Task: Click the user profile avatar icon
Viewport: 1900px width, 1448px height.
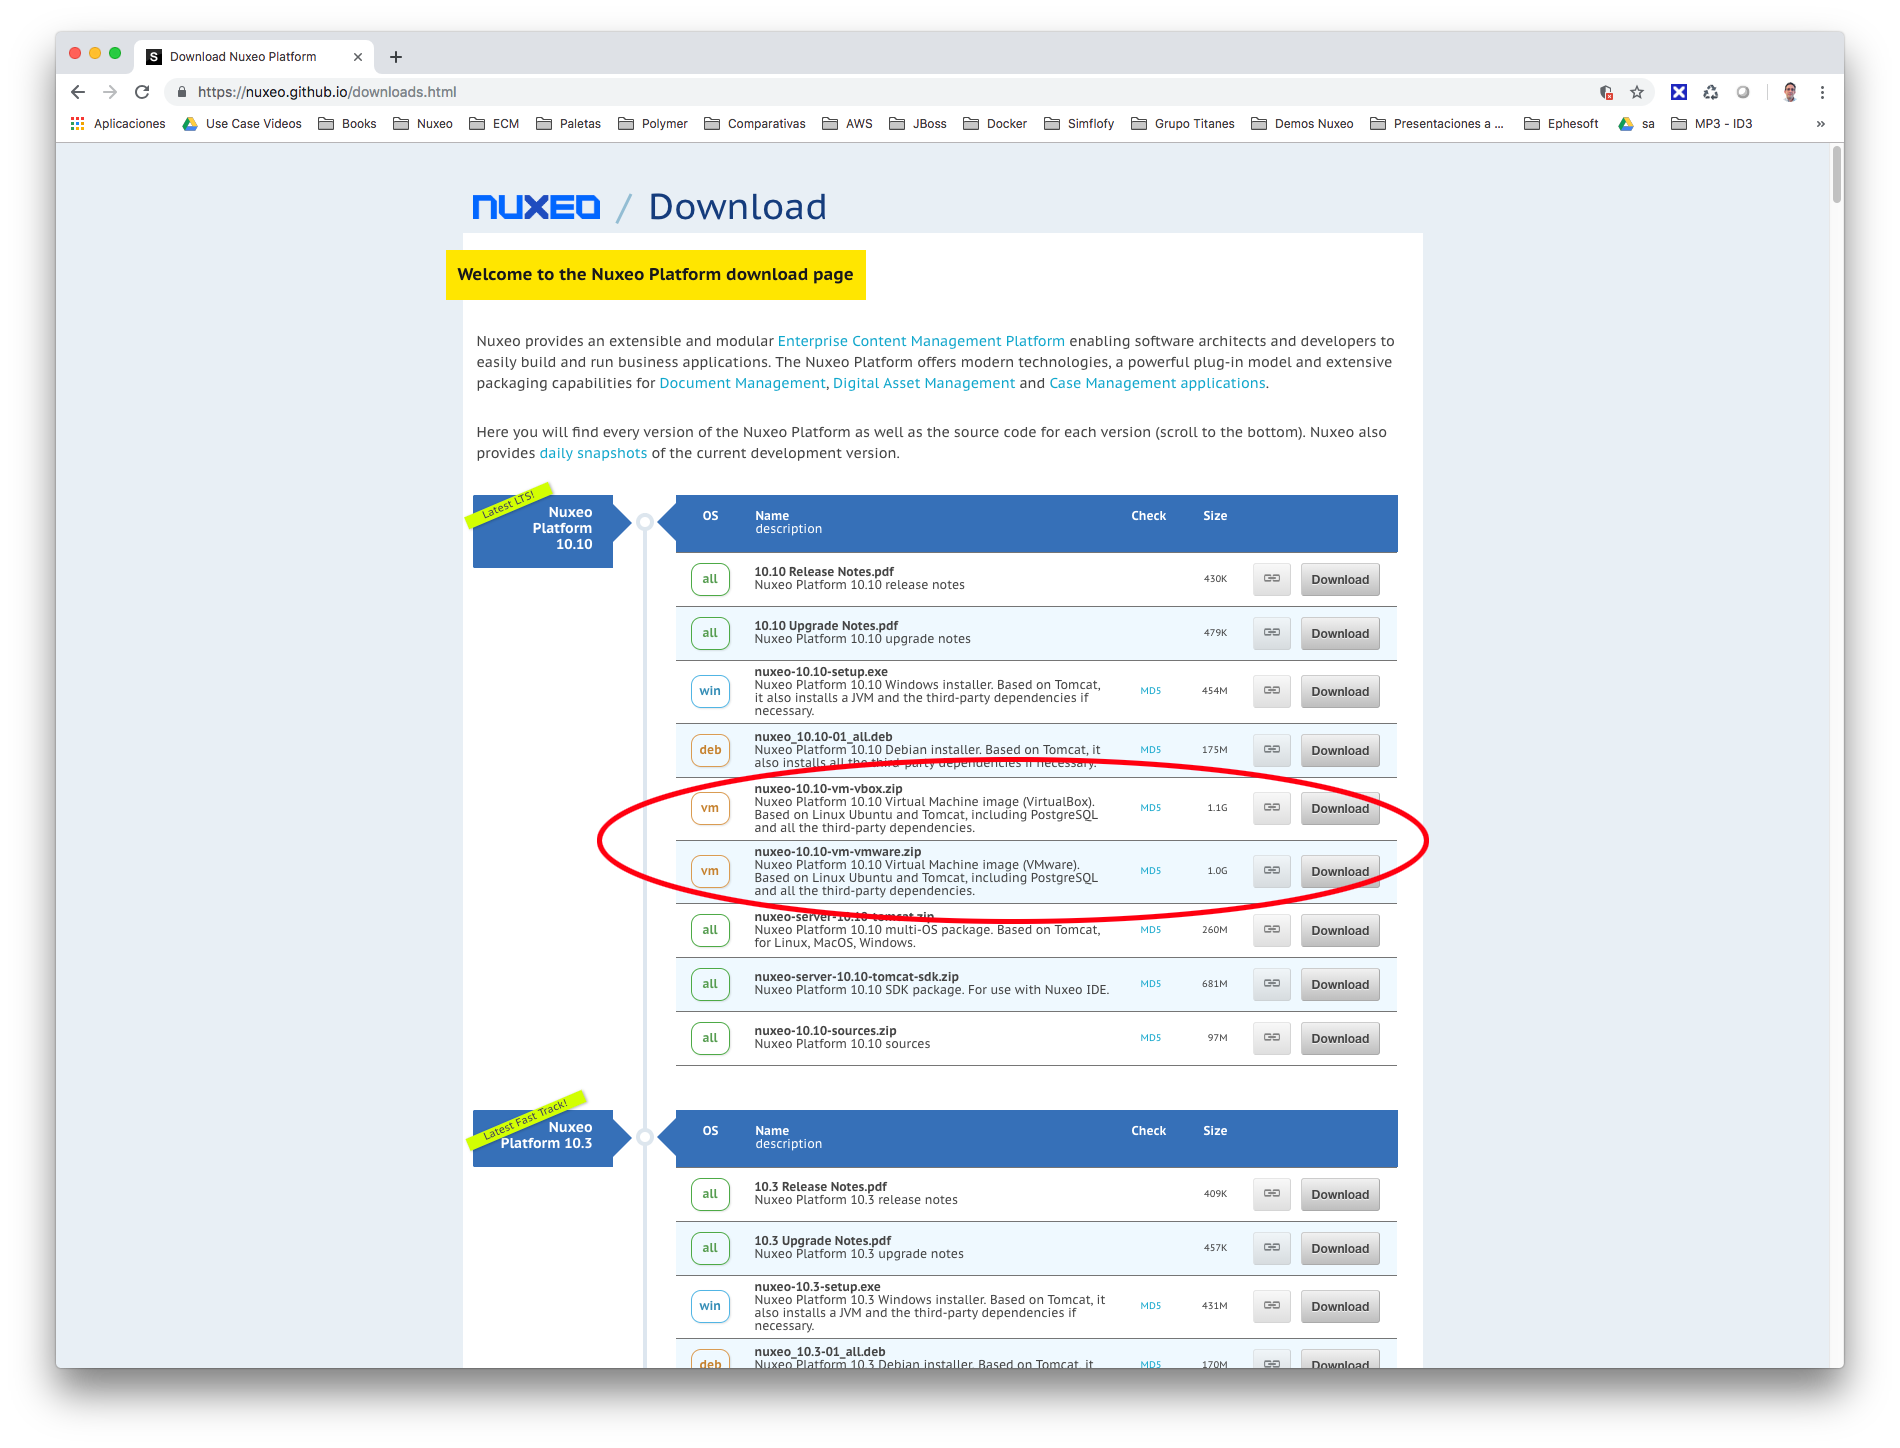Action: pyautogui.click(x=1788, y=91)
